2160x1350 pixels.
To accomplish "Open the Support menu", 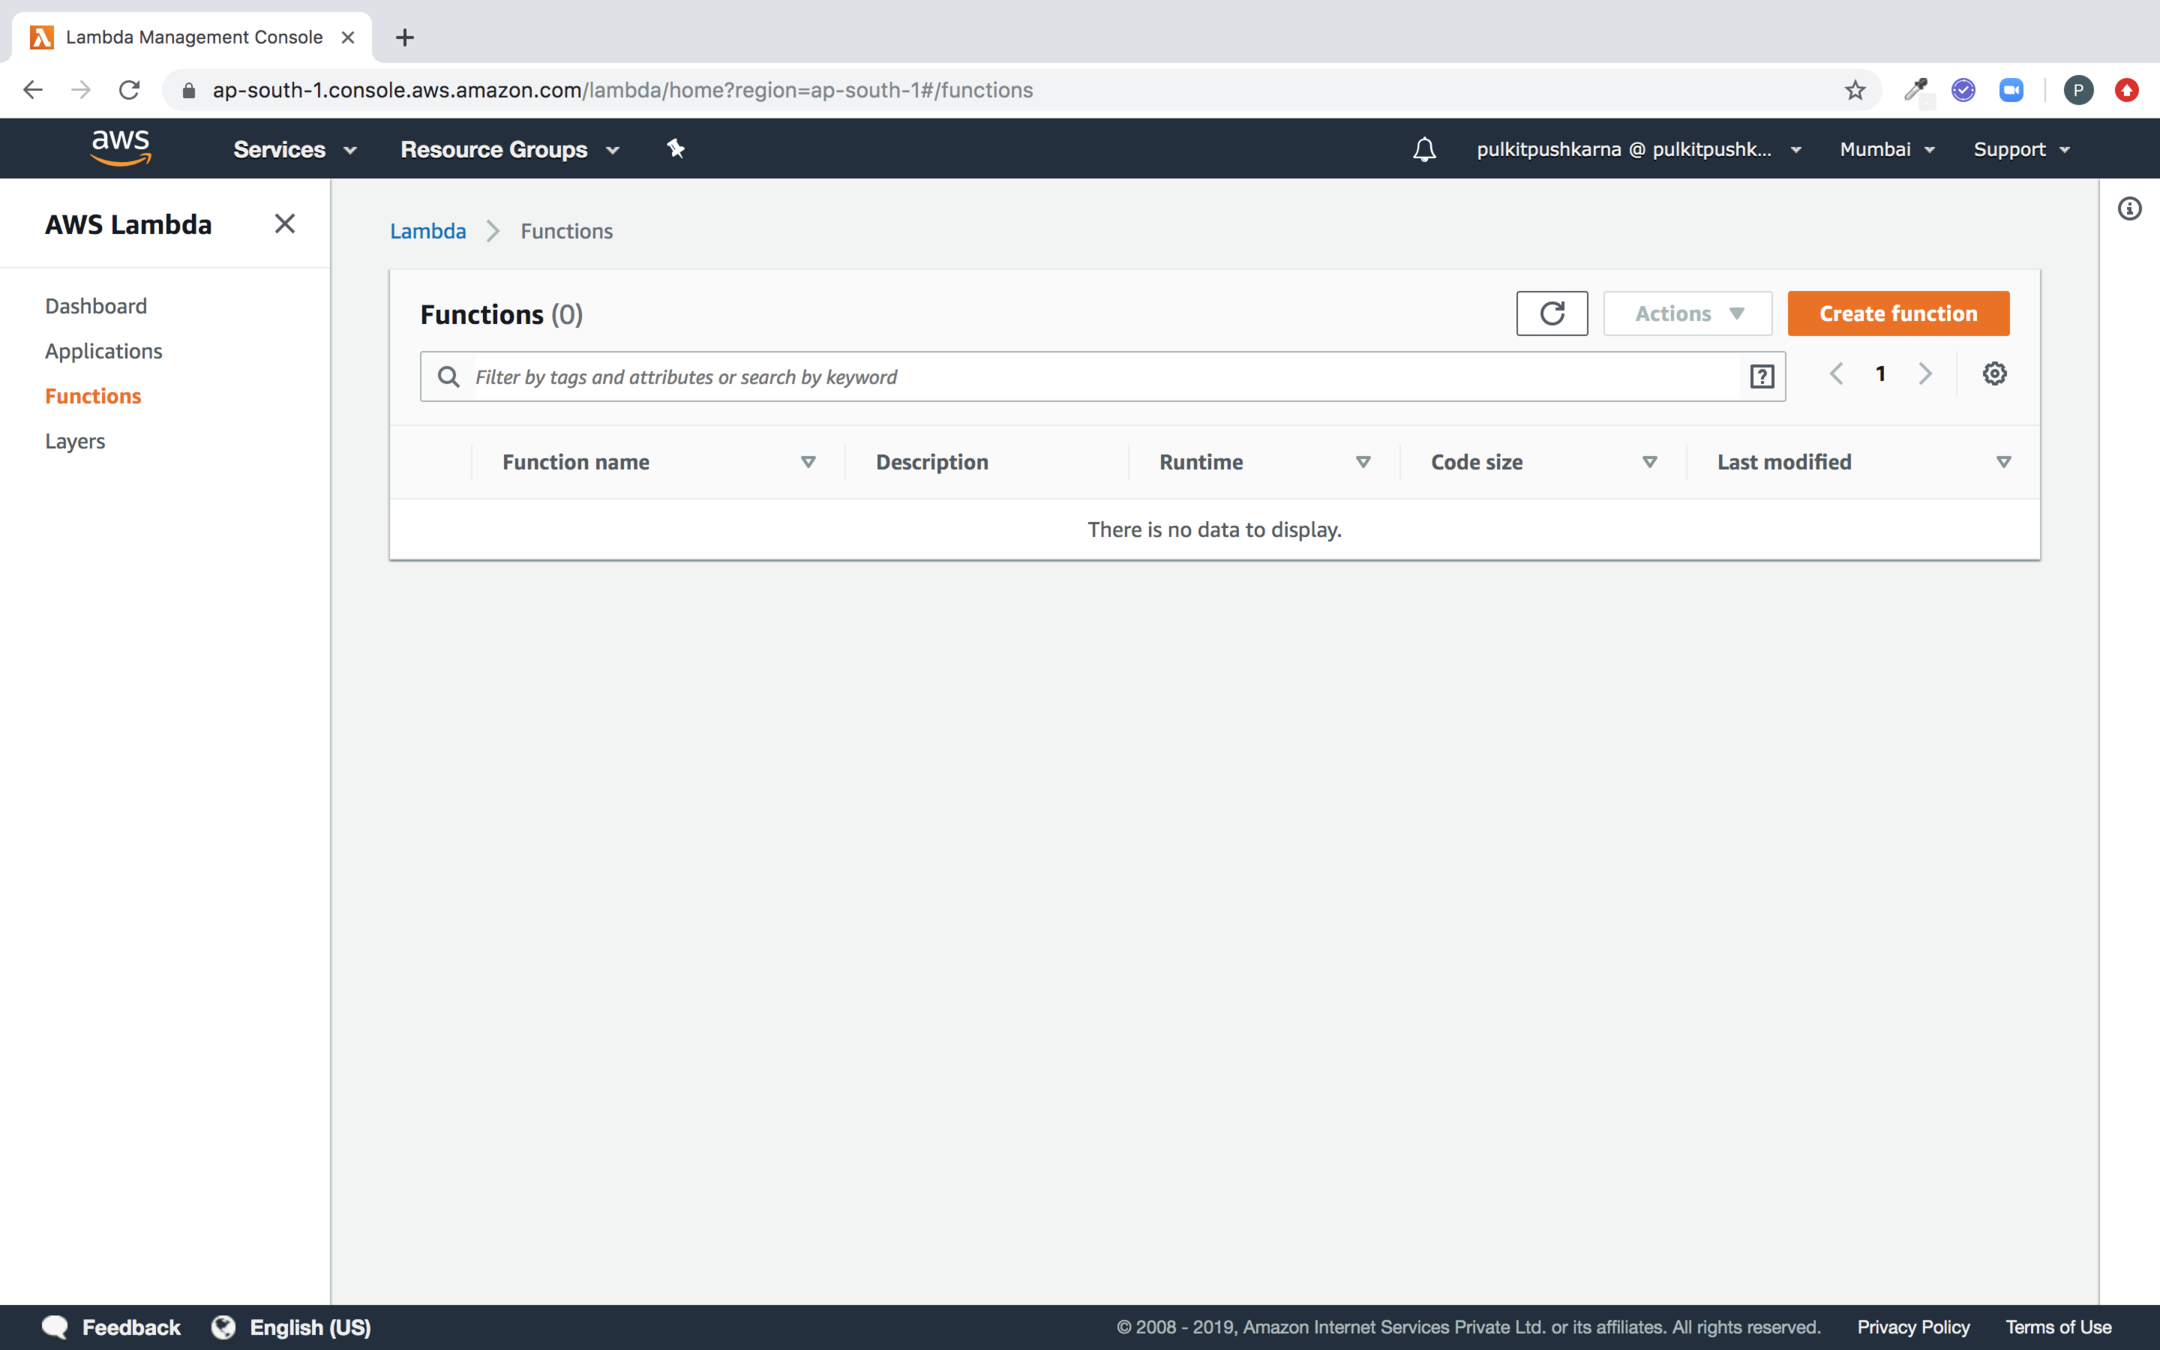I will point(2020,149).
